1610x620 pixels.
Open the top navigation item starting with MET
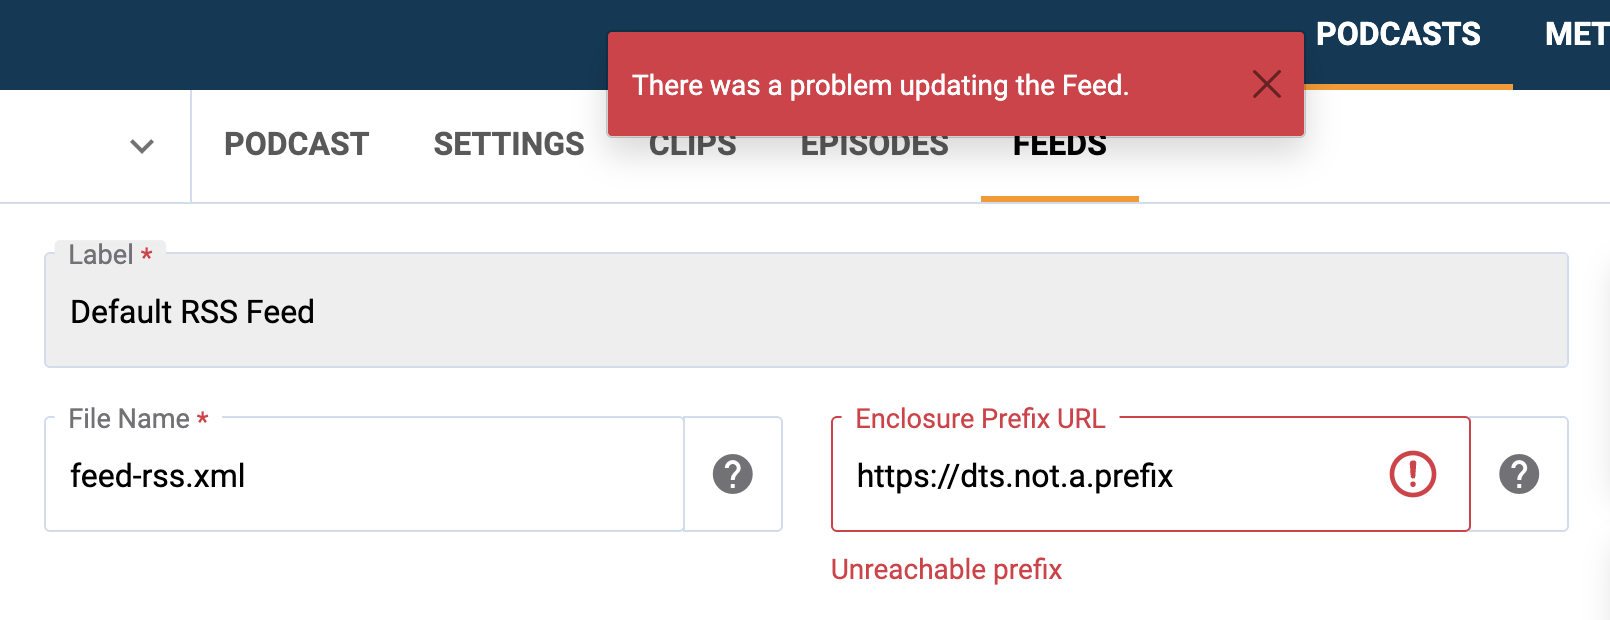coord(1575,35)
